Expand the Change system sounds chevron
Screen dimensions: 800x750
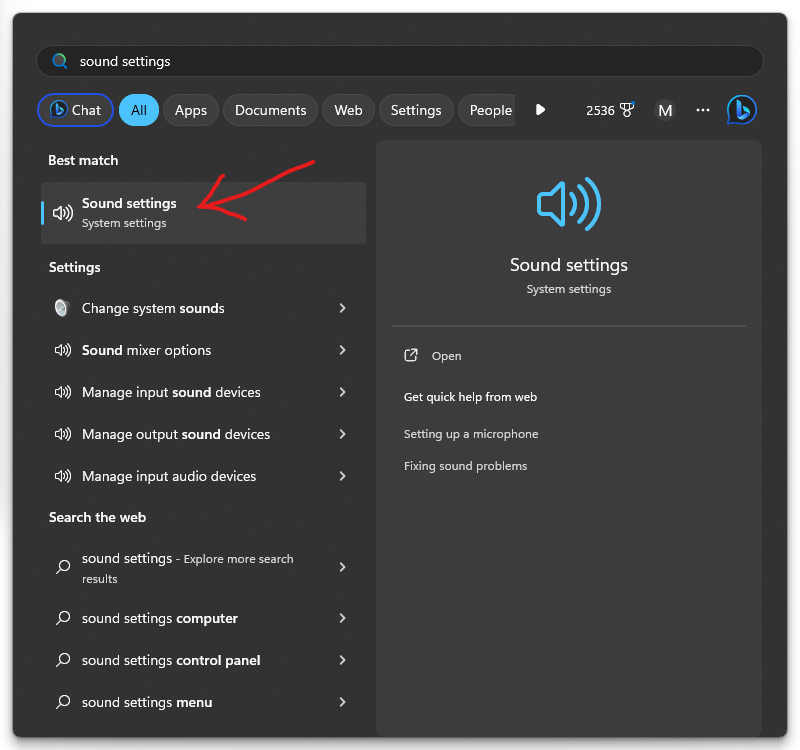(x=342, y=308)
